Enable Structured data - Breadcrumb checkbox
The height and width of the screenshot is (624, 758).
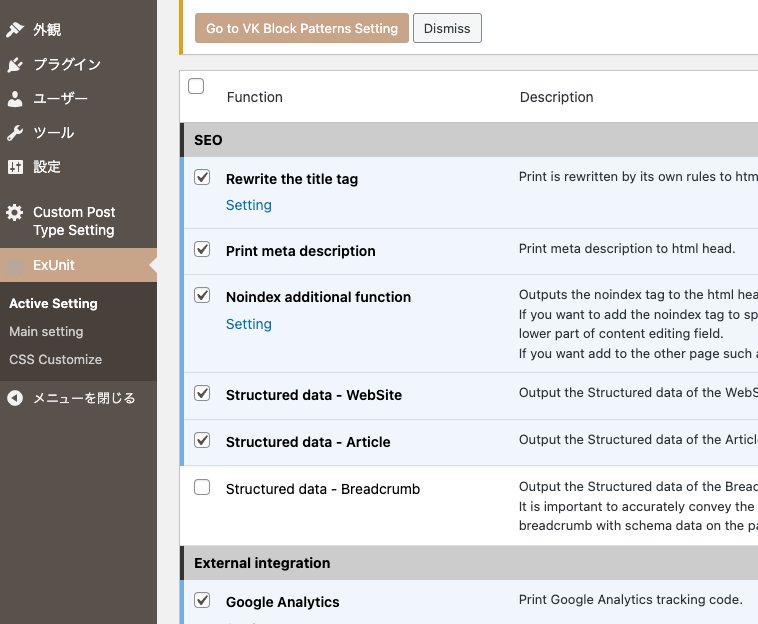point(202,487)
